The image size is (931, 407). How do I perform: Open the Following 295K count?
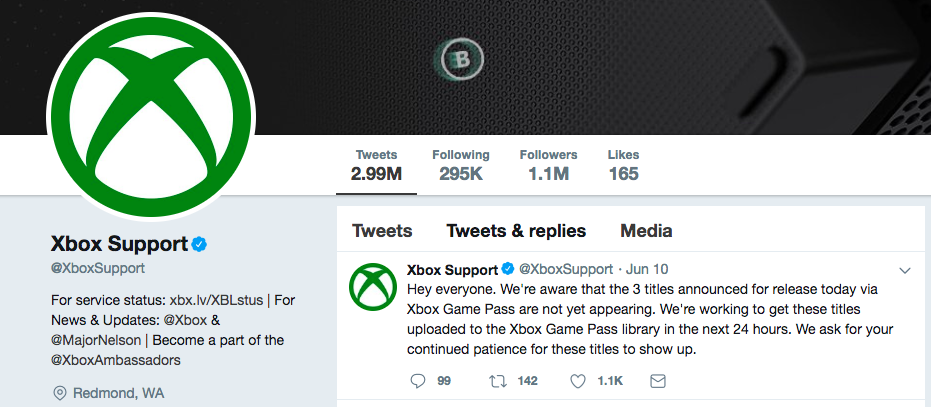click(x=461, y=165)
